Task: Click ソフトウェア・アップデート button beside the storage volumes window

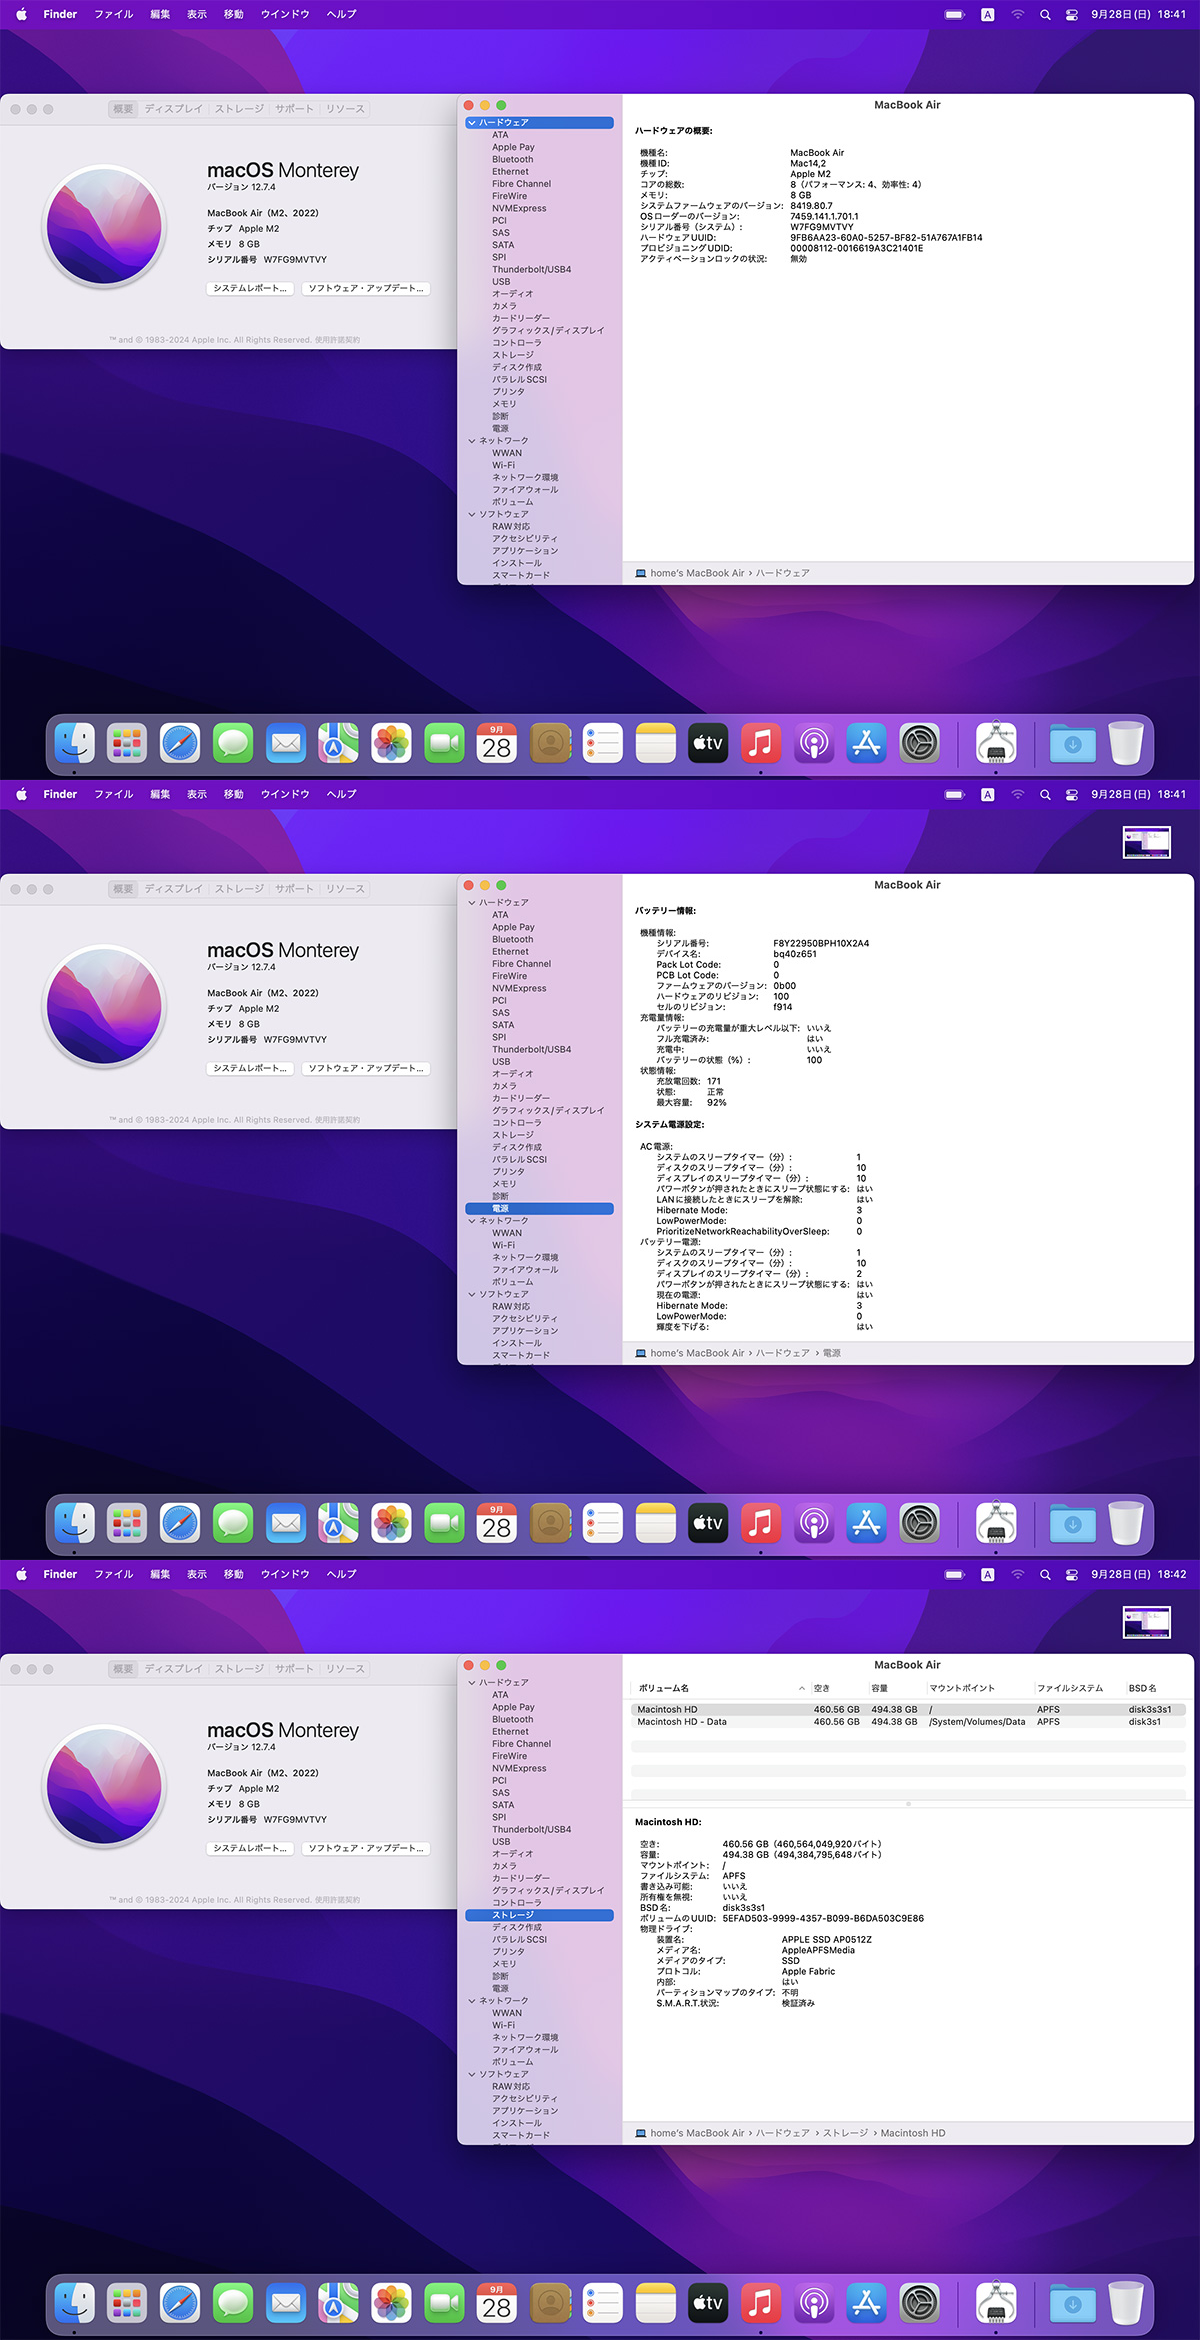Action: click(366, 1848)
